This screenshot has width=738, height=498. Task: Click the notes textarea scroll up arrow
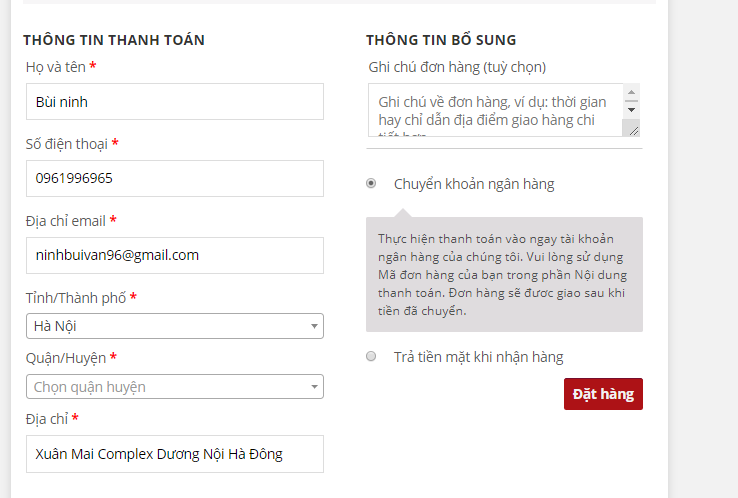(x=631, y=92)
